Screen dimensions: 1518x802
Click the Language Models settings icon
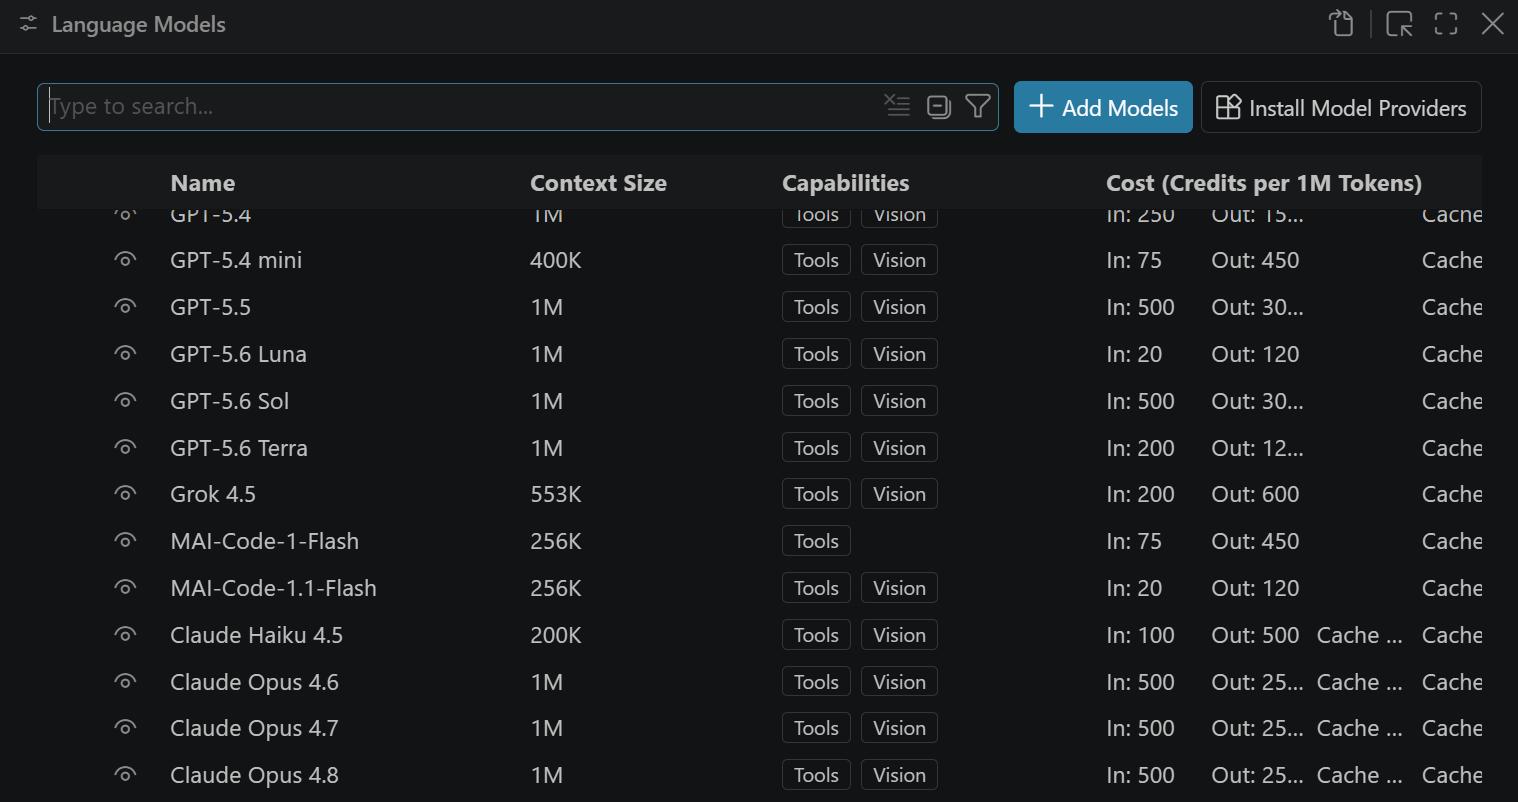tap(28, 24)
